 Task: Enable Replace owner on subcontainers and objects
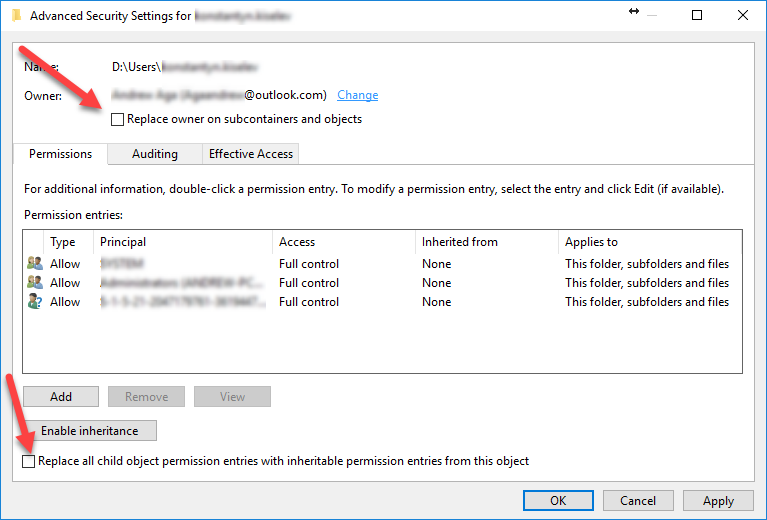(x=117, y=119)
